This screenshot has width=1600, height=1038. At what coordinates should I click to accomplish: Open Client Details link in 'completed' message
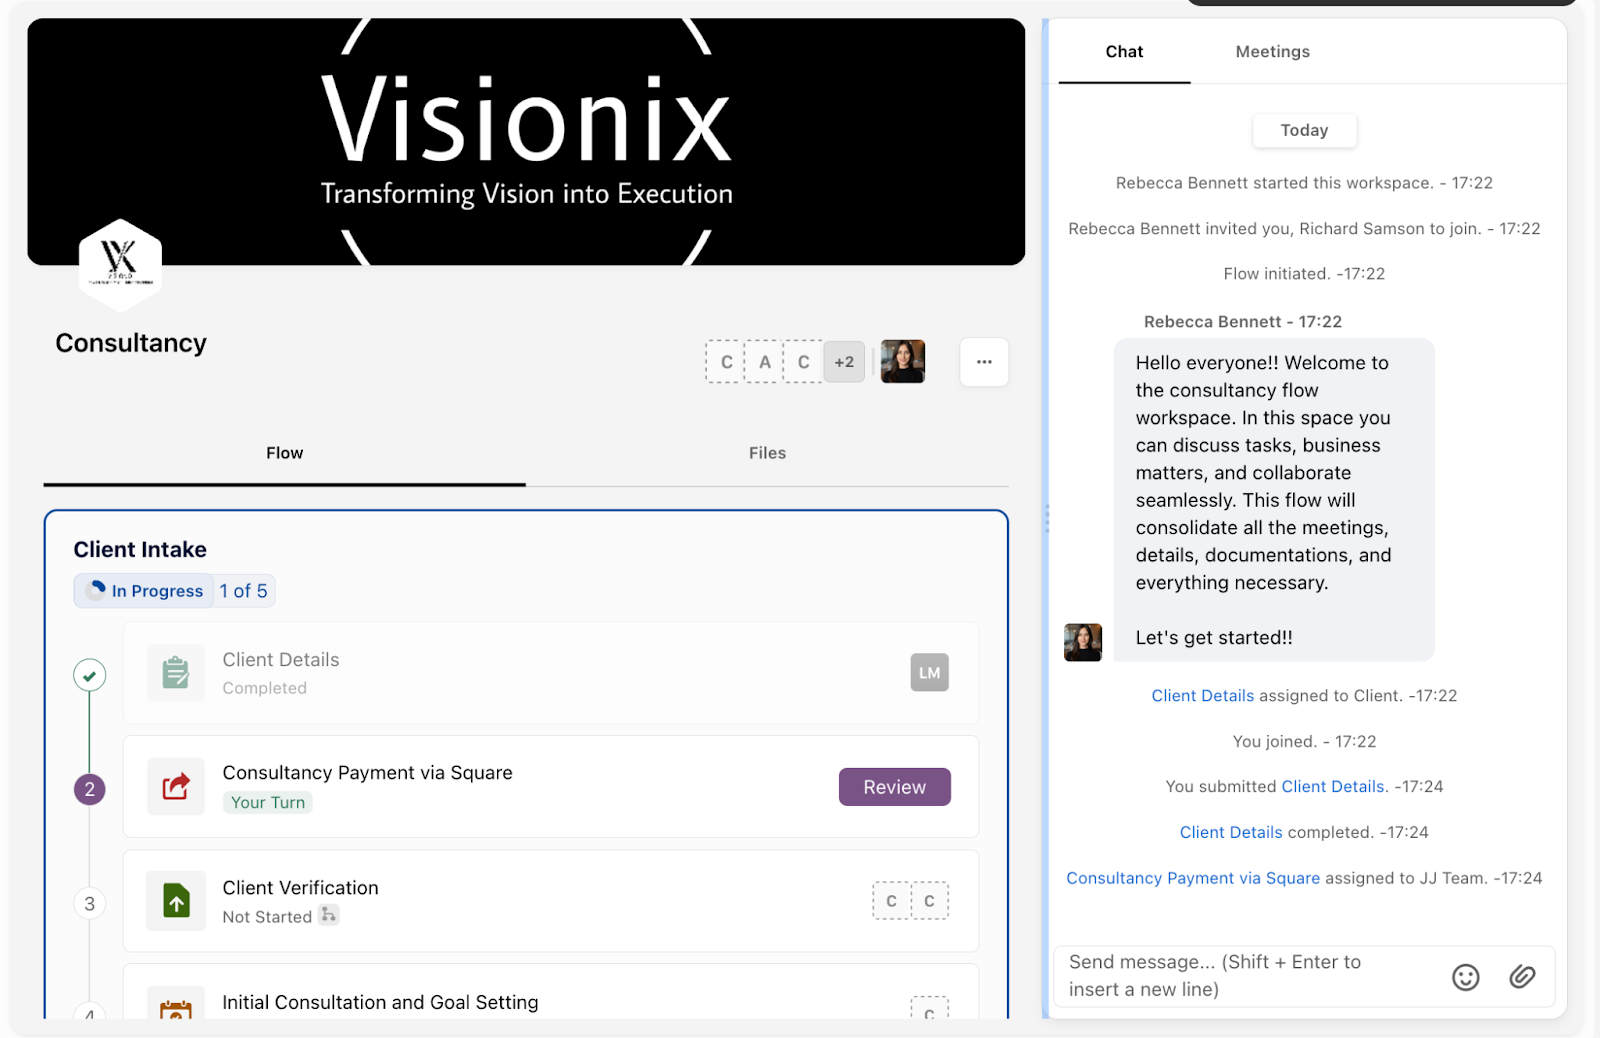[x=1231, y=832]
